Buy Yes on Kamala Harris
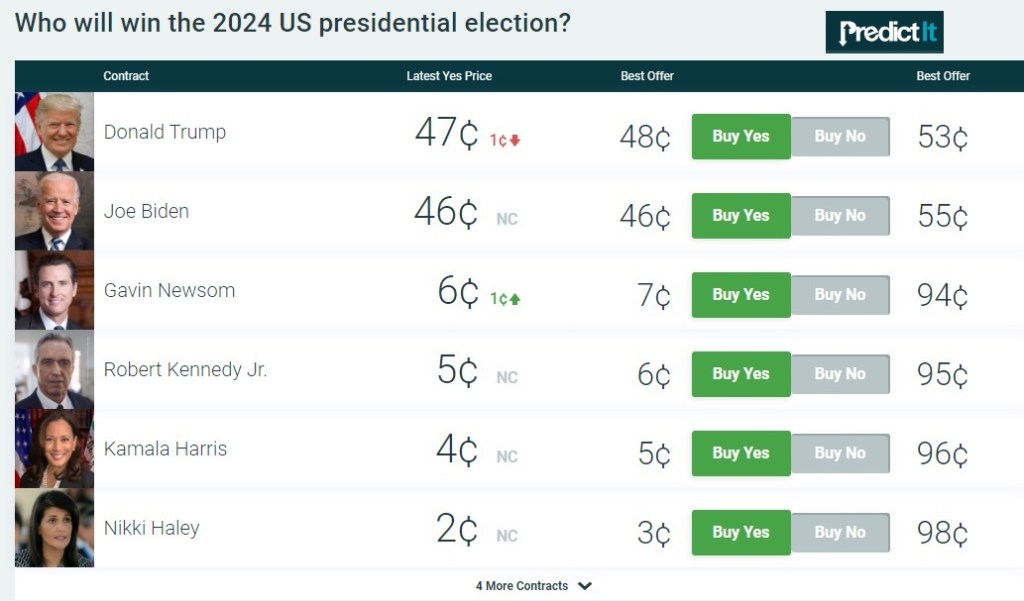Image resolution: width=1024 pixels, height=601 pixels. click(x=741, y=453)
